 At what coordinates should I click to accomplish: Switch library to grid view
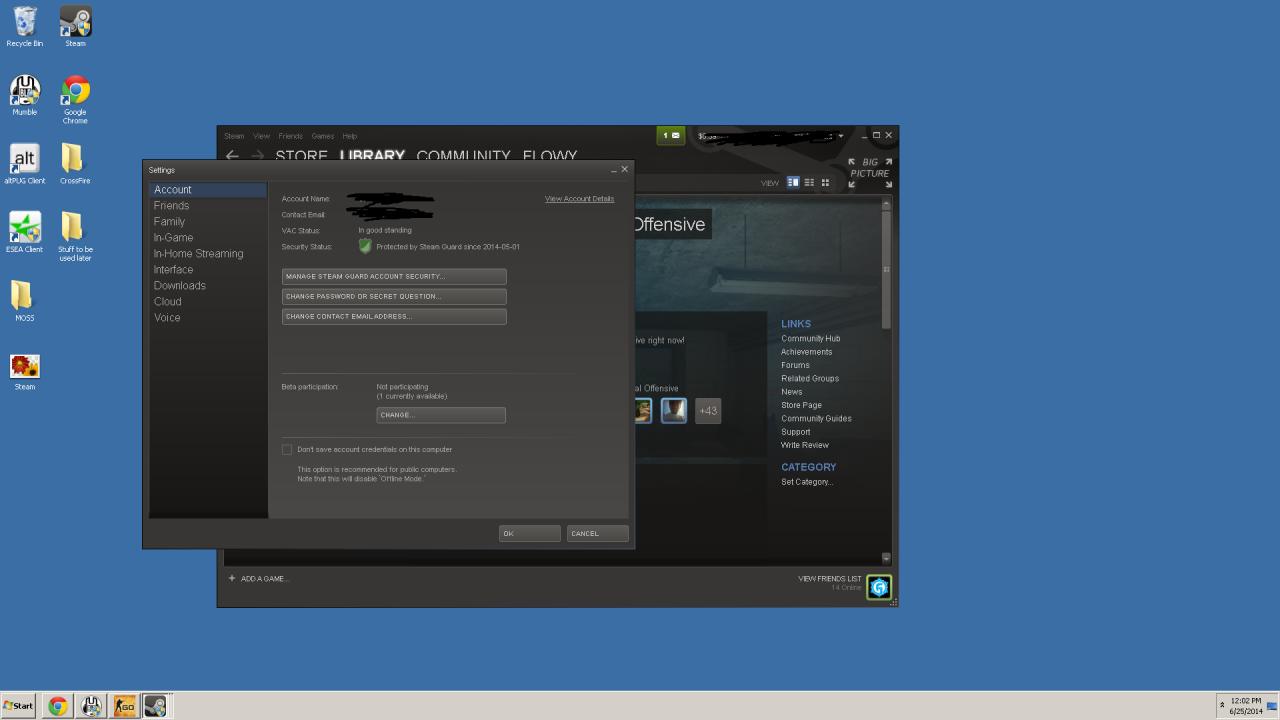click(825, 182)
